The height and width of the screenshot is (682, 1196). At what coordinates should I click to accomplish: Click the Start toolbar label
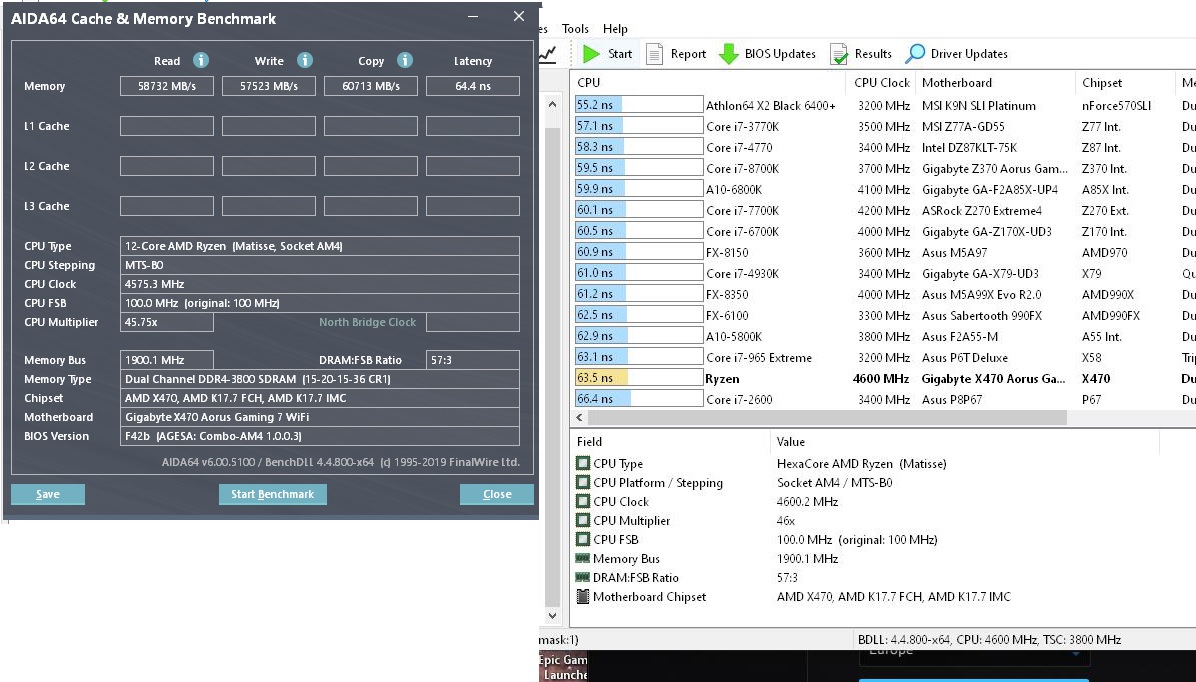tap(620, 53)
